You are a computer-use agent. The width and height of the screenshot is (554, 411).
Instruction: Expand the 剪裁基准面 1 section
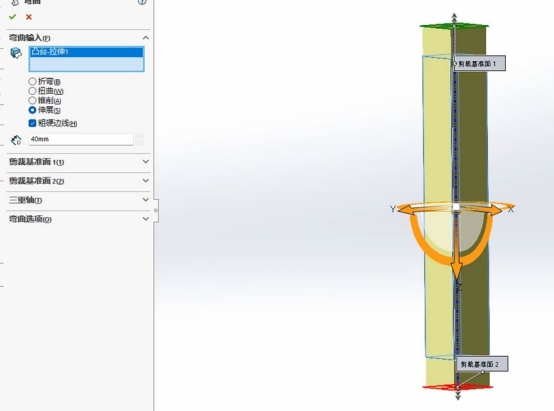coord(78,162)
